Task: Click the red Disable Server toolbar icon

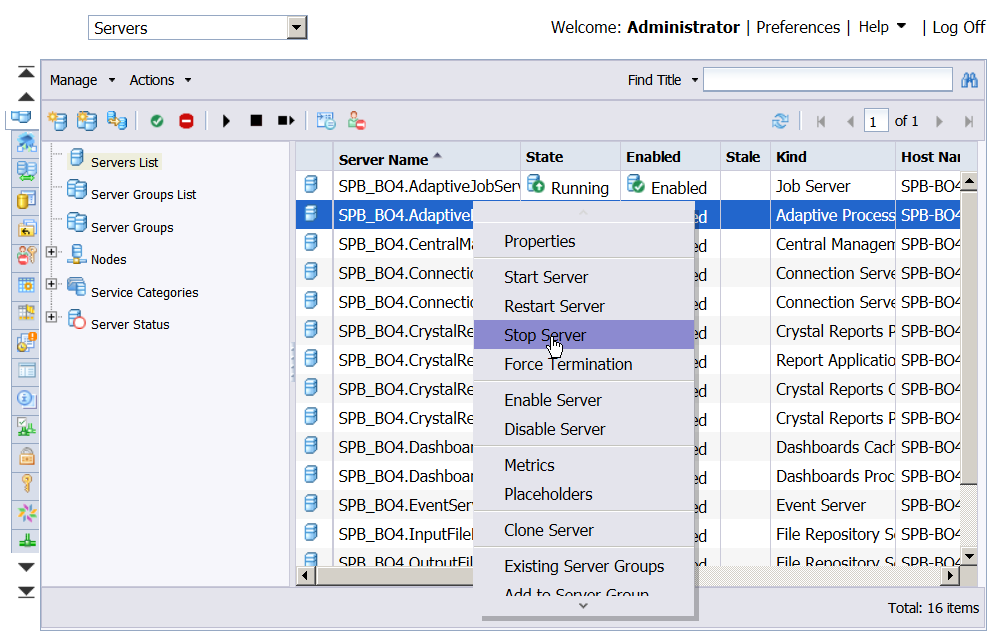Action: coord(186,121)
